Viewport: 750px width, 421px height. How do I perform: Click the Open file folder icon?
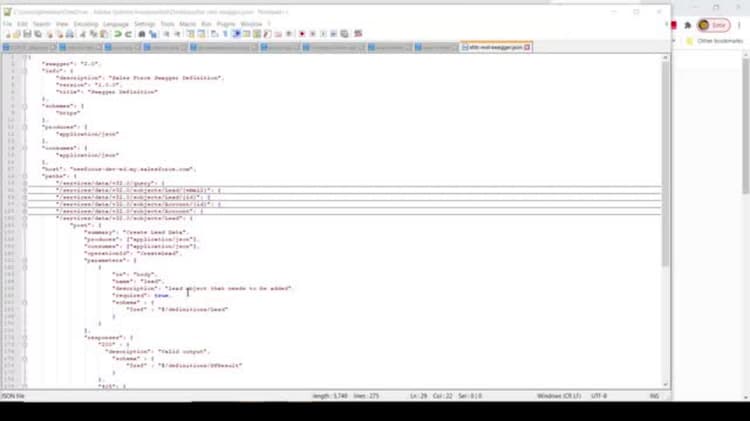17,34
